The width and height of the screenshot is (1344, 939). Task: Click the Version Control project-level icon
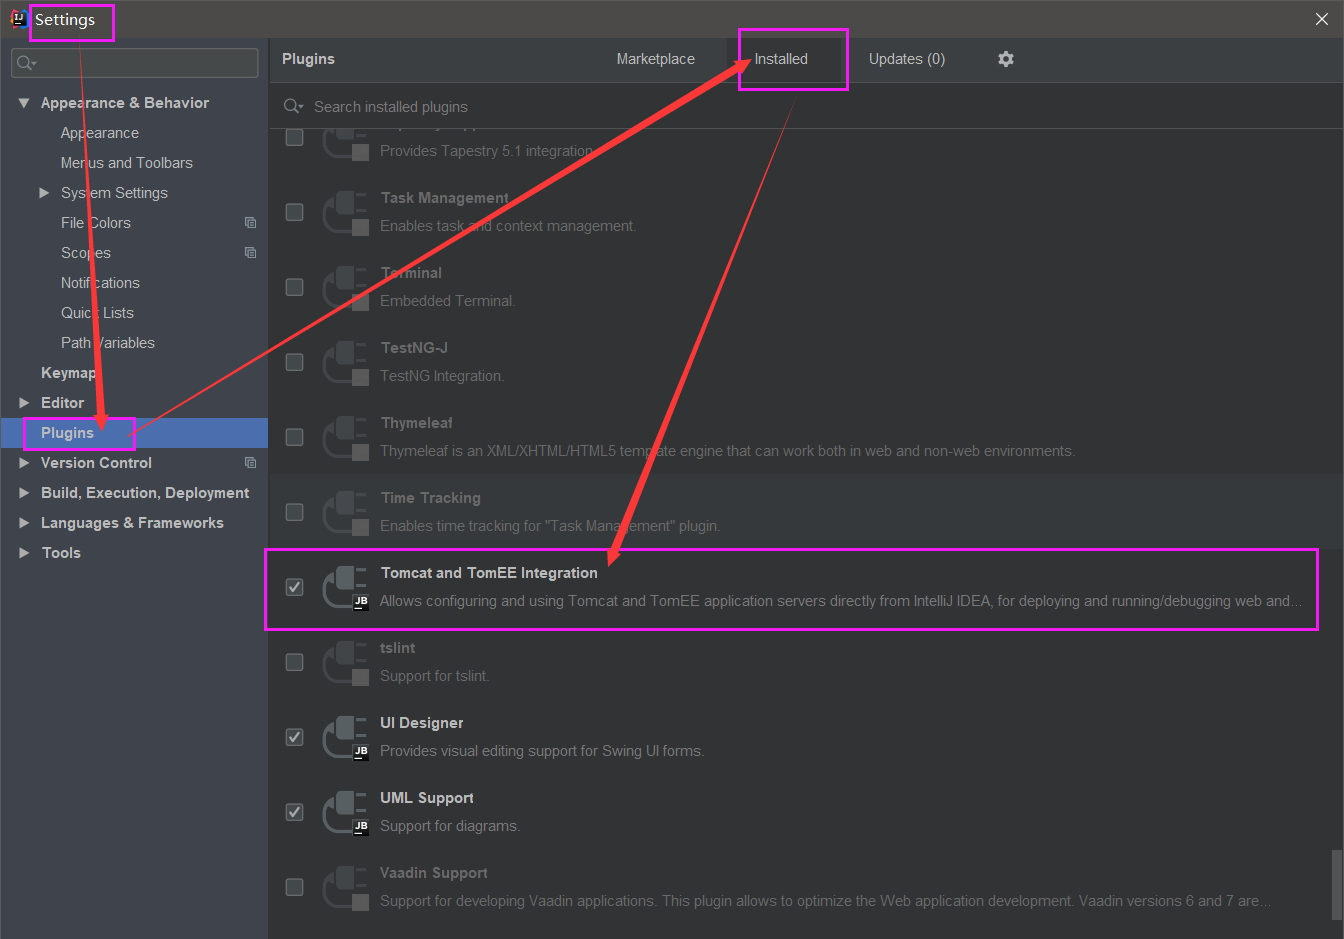(x=250, y=463)
